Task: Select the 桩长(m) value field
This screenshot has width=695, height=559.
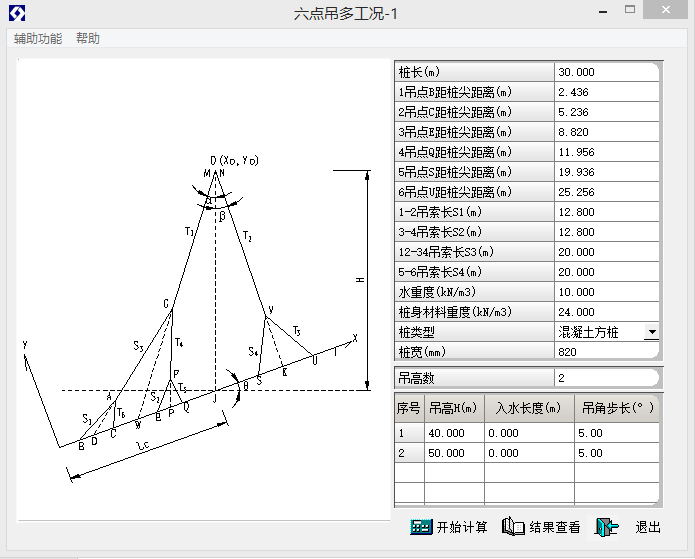Action: (x=606, y=72)
